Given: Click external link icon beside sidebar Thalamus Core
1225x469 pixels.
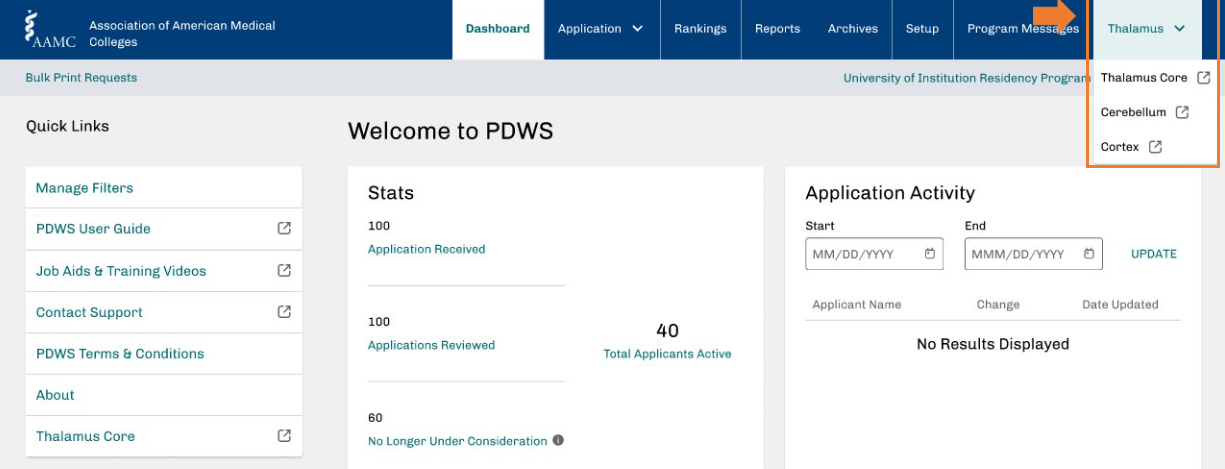Looking at the screenshot, I should tap(284, 436).
